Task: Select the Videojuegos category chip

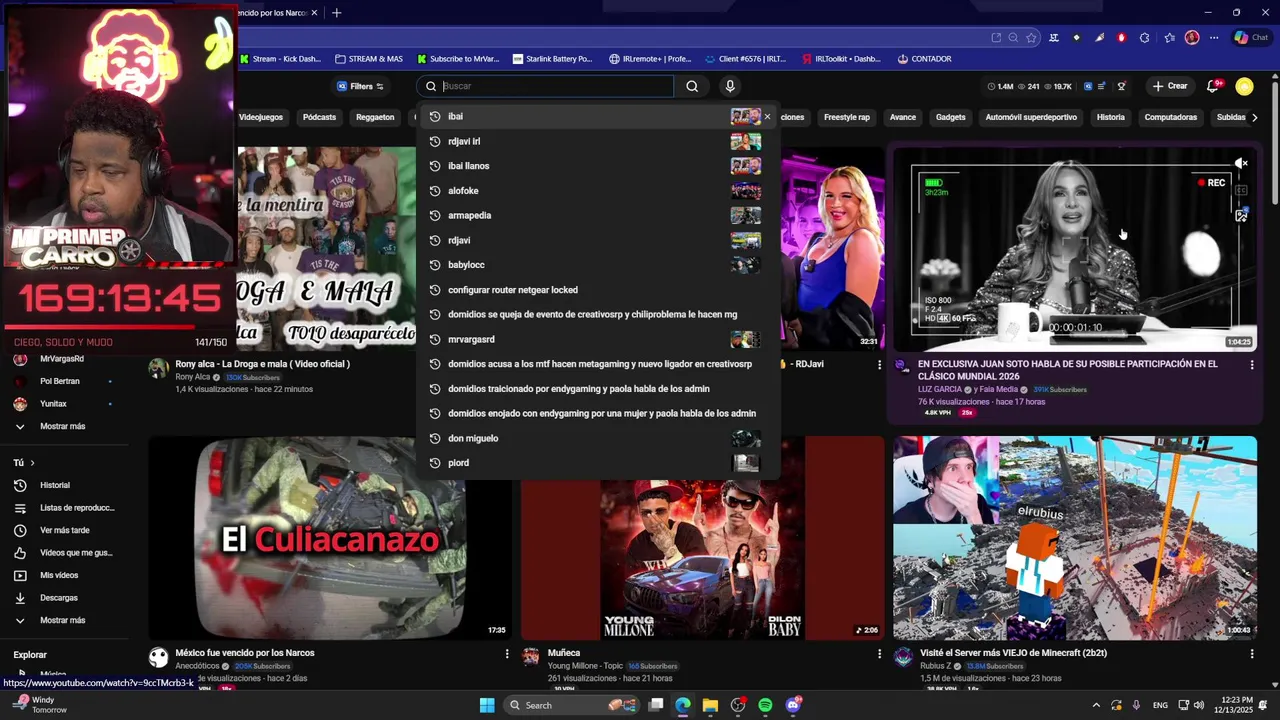Action: point(261,117)
